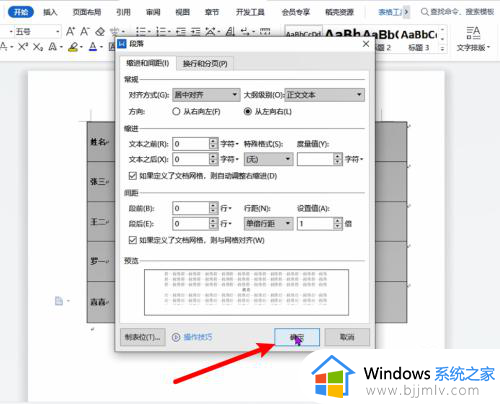Apply highlight color marker
This screenshot has width=500, height=404.
(73, 47)
